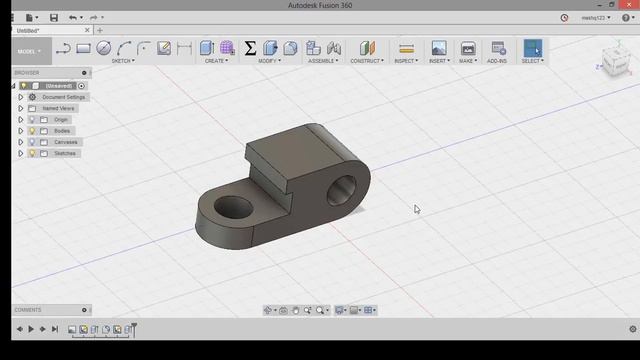Screen dimensions: 640x360
Task: Open the MODEL workspace dropdown
Action: pyautogui.click(x=29, y=51)
